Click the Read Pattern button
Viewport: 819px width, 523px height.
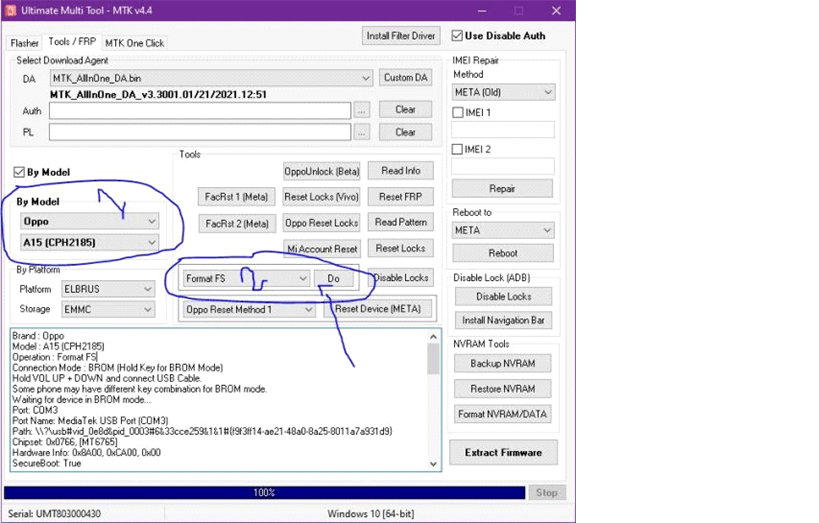tap(401, 222)
